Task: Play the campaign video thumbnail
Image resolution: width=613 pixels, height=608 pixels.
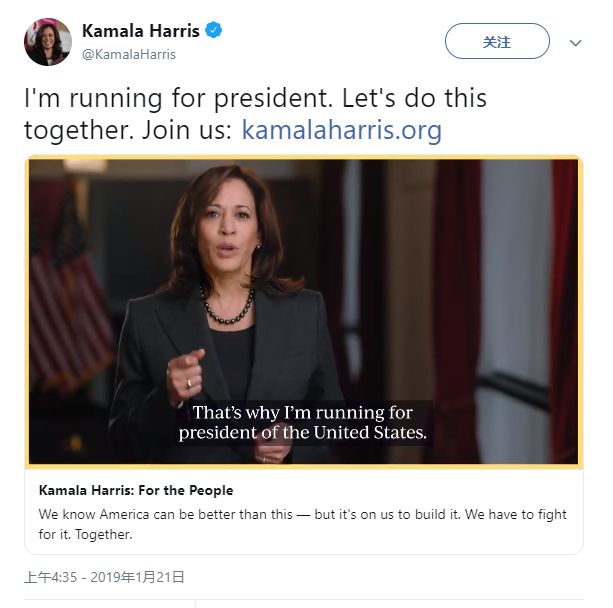Action: [304, 310]
